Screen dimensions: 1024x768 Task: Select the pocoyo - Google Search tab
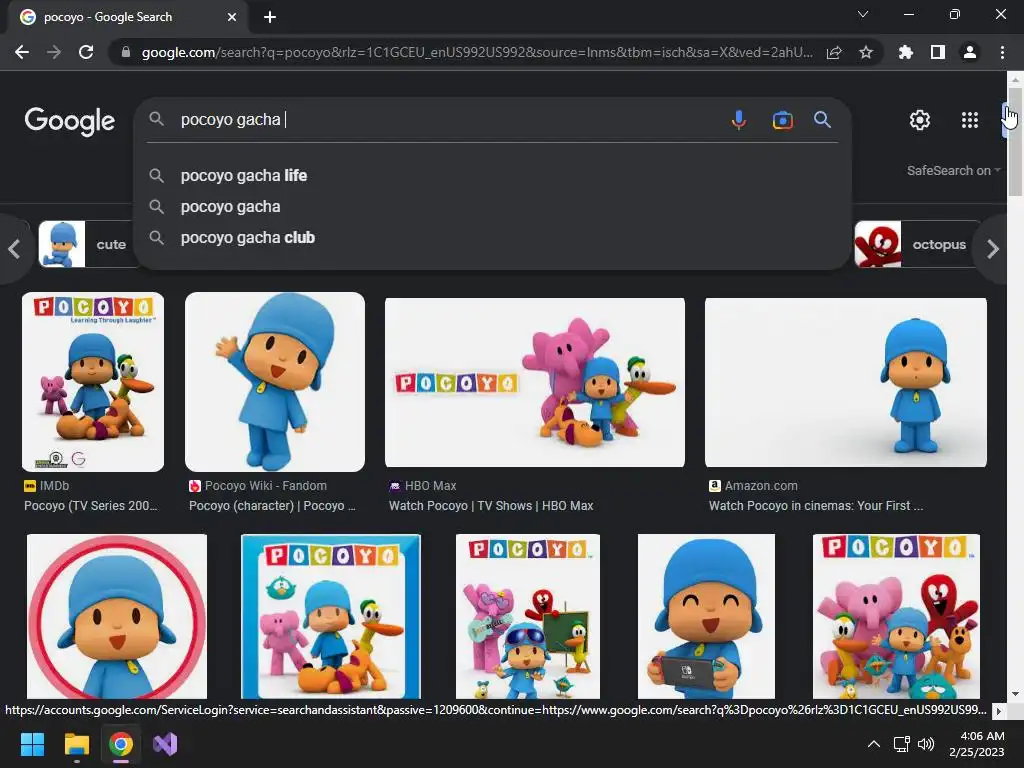(x=127, y=17)
